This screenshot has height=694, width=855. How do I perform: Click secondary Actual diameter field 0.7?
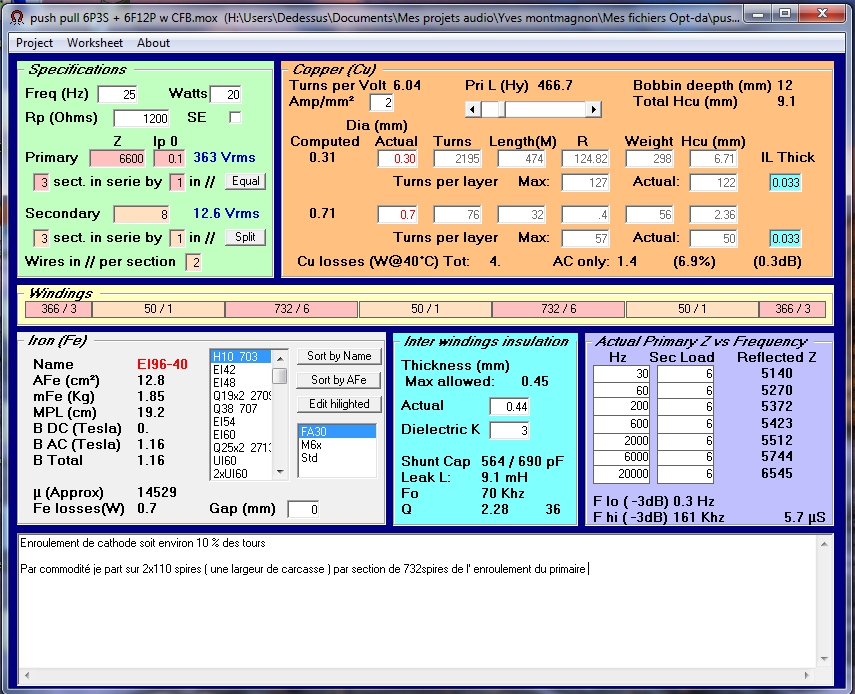(x=398, y=214)
